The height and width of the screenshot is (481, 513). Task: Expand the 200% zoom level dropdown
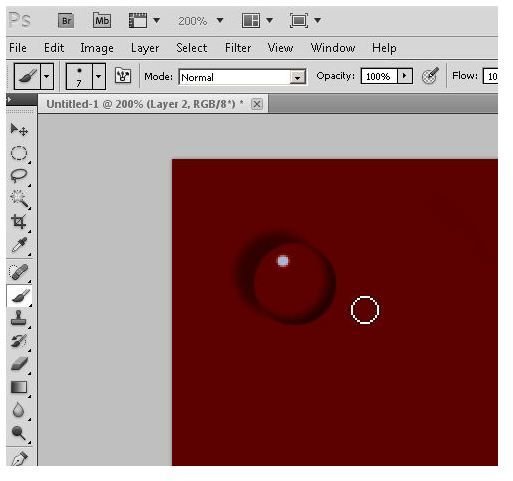point(220,20)
